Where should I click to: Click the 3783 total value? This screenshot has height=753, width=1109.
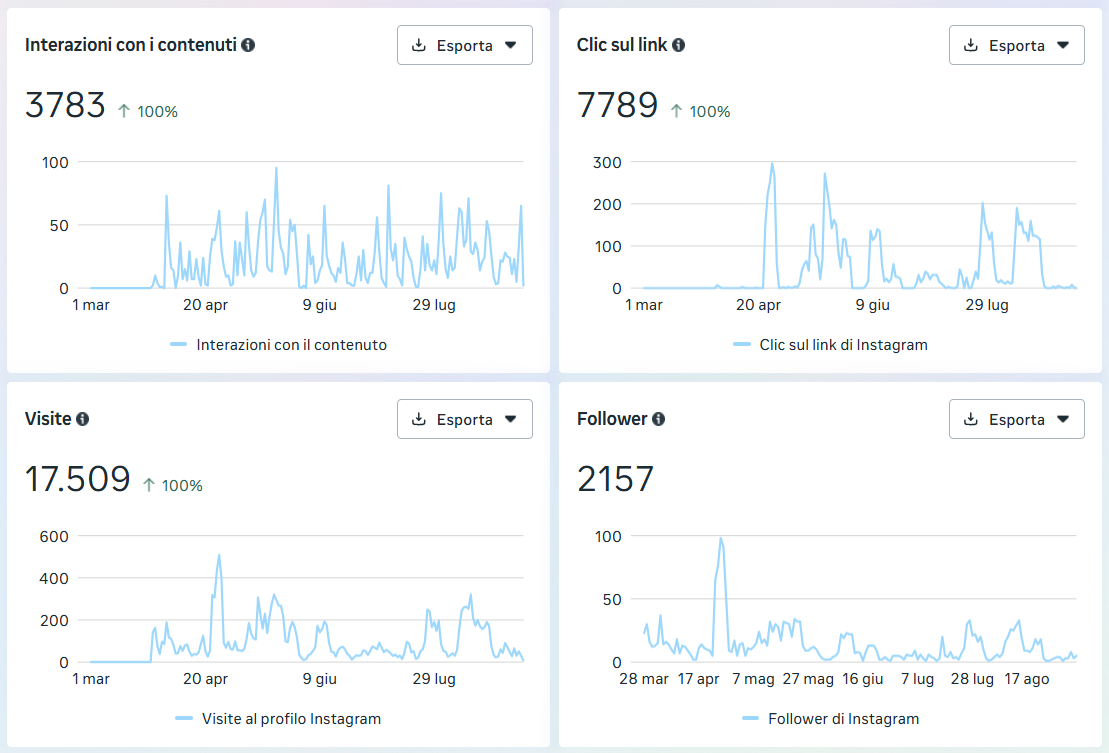[65, 105]
